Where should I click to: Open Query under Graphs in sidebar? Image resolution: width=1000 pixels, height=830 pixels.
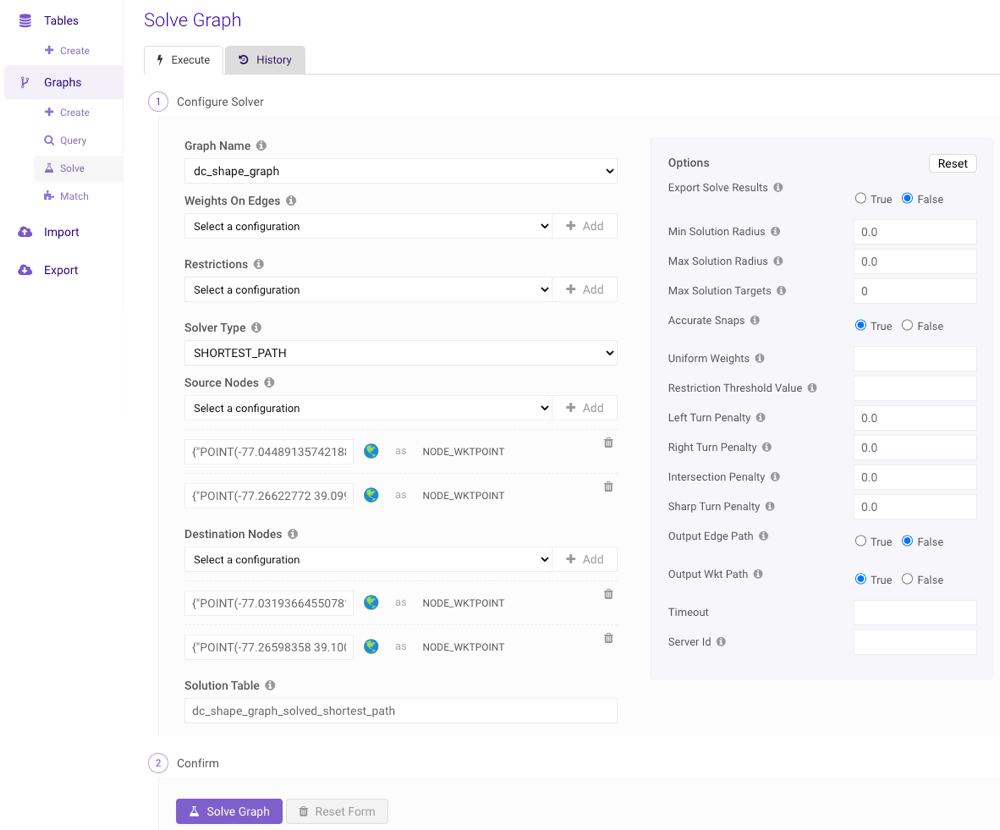(x=72, y=141)
